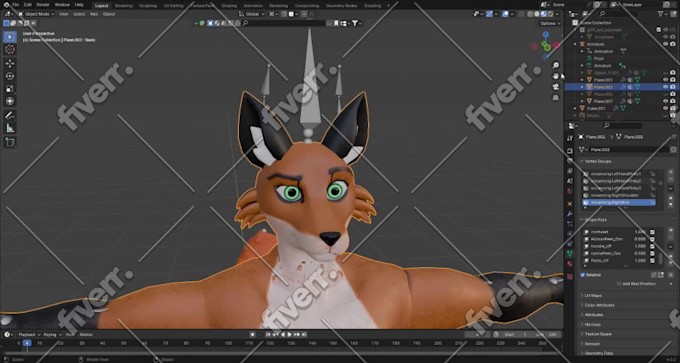Switch to the Shading workspace tab
The width and height of the screenshot is (680, 363).
(229, 6)
